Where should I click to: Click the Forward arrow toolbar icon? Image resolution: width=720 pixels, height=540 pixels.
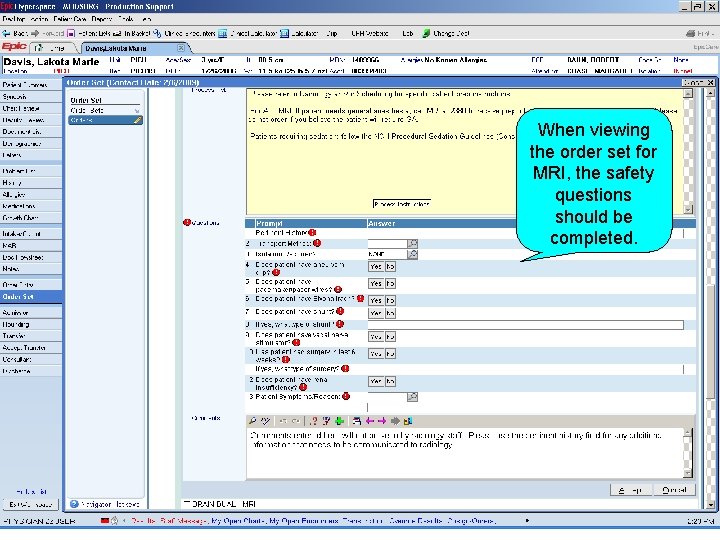(35, 33)
